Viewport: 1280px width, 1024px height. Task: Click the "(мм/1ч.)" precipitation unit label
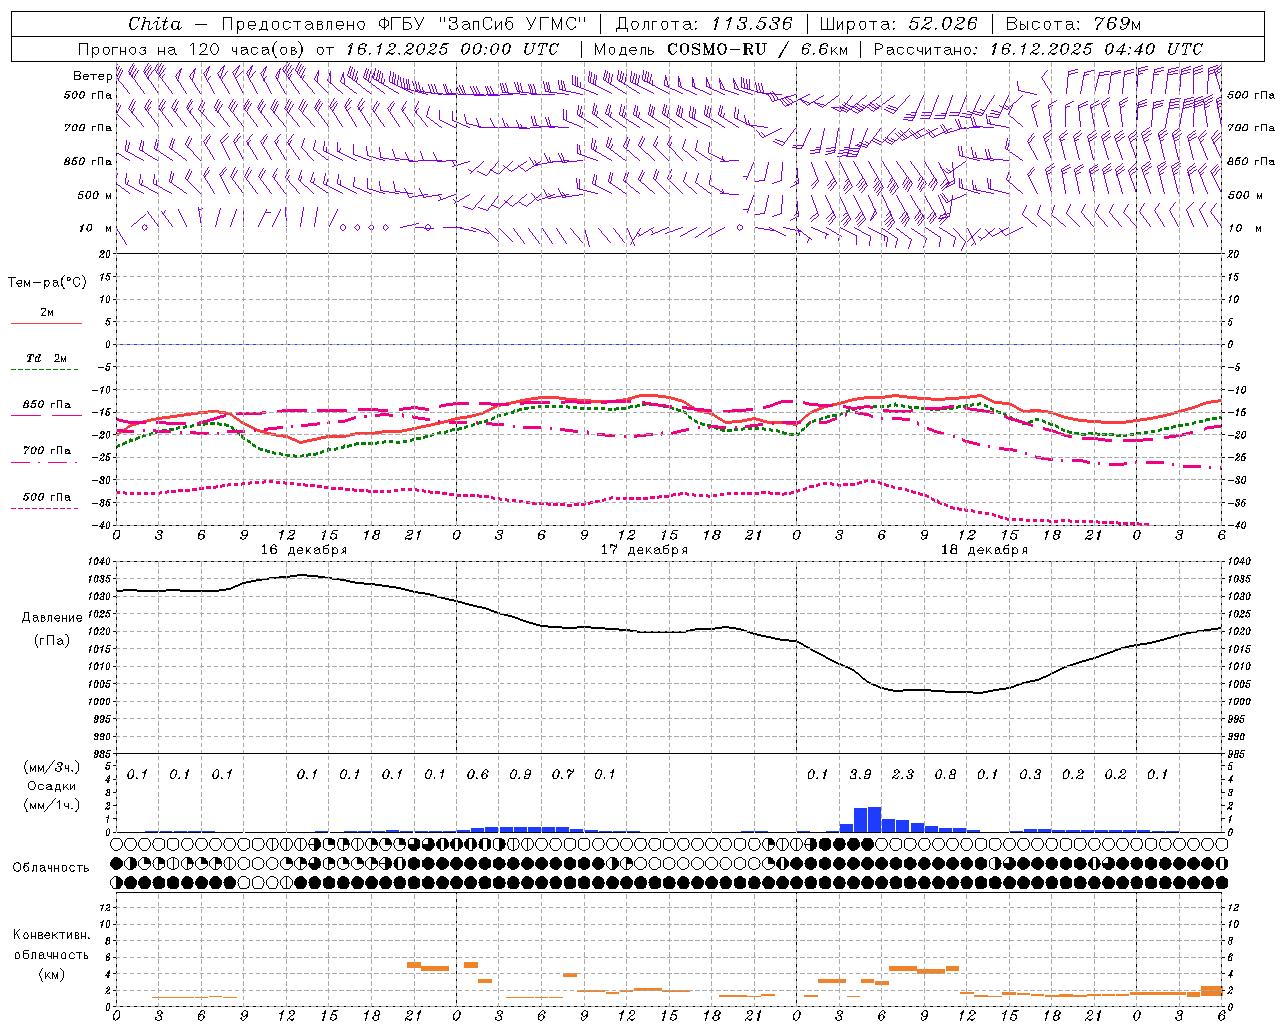click(x=52, y=805)
